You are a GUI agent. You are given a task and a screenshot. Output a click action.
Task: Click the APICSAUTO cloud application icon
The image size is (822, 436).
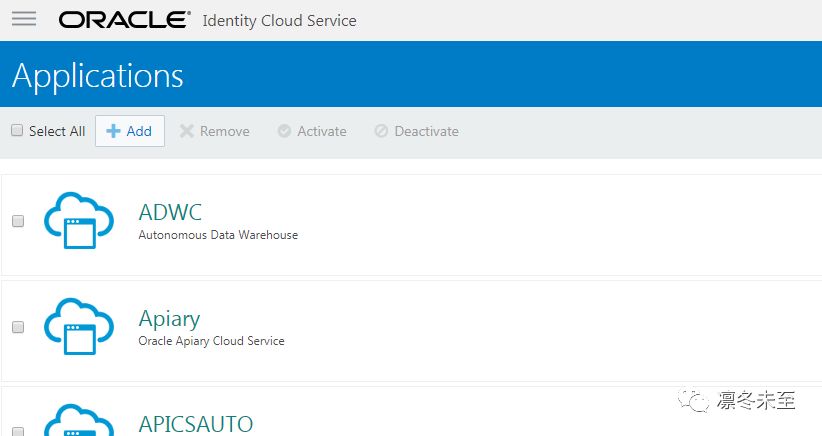79,420
